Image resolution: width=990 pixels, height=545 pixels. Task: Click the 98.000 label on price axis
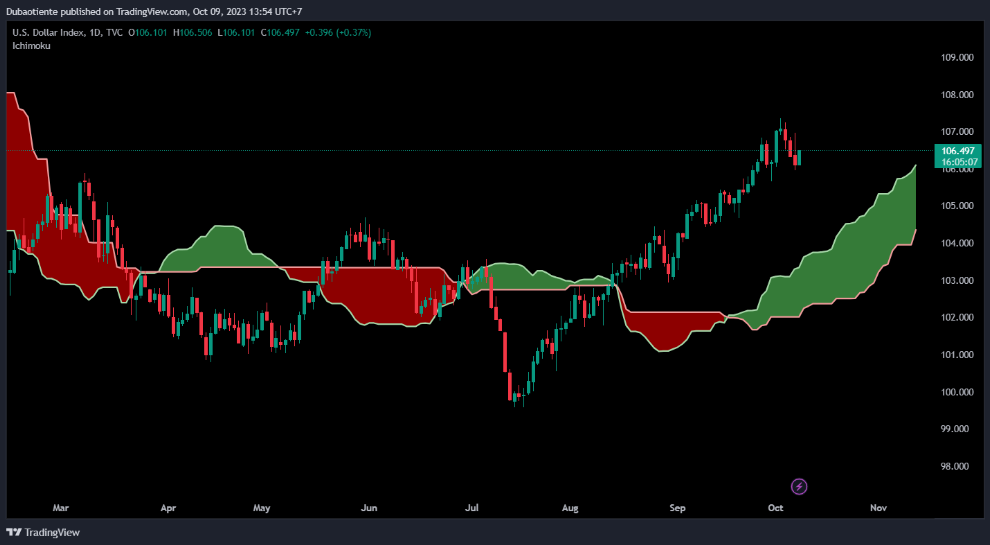pyautogui.click(x=958, y=466)
